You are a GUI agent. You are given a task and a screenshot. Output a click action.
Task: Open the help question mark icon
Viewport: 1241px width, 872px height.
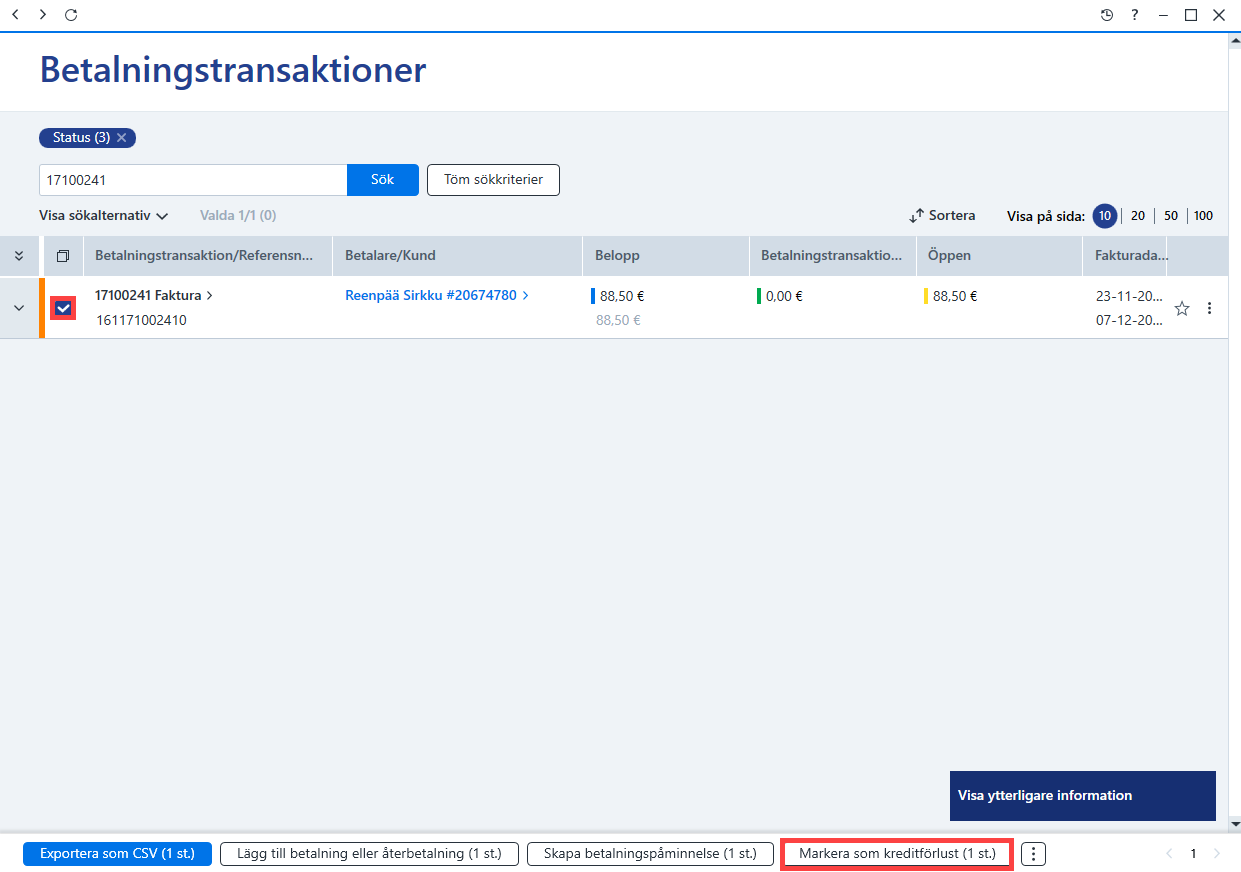pyautogui.click(x=1135, y=15)
